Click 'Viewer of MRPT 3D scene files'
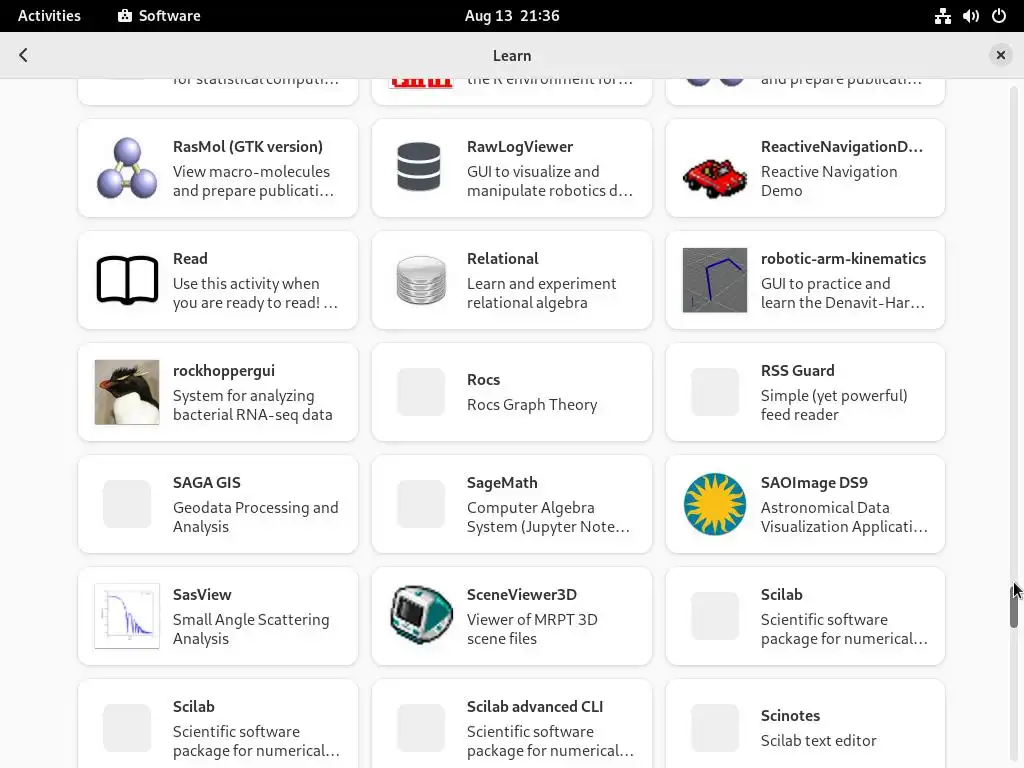The image size is (1024, 768). pos(532,629)
